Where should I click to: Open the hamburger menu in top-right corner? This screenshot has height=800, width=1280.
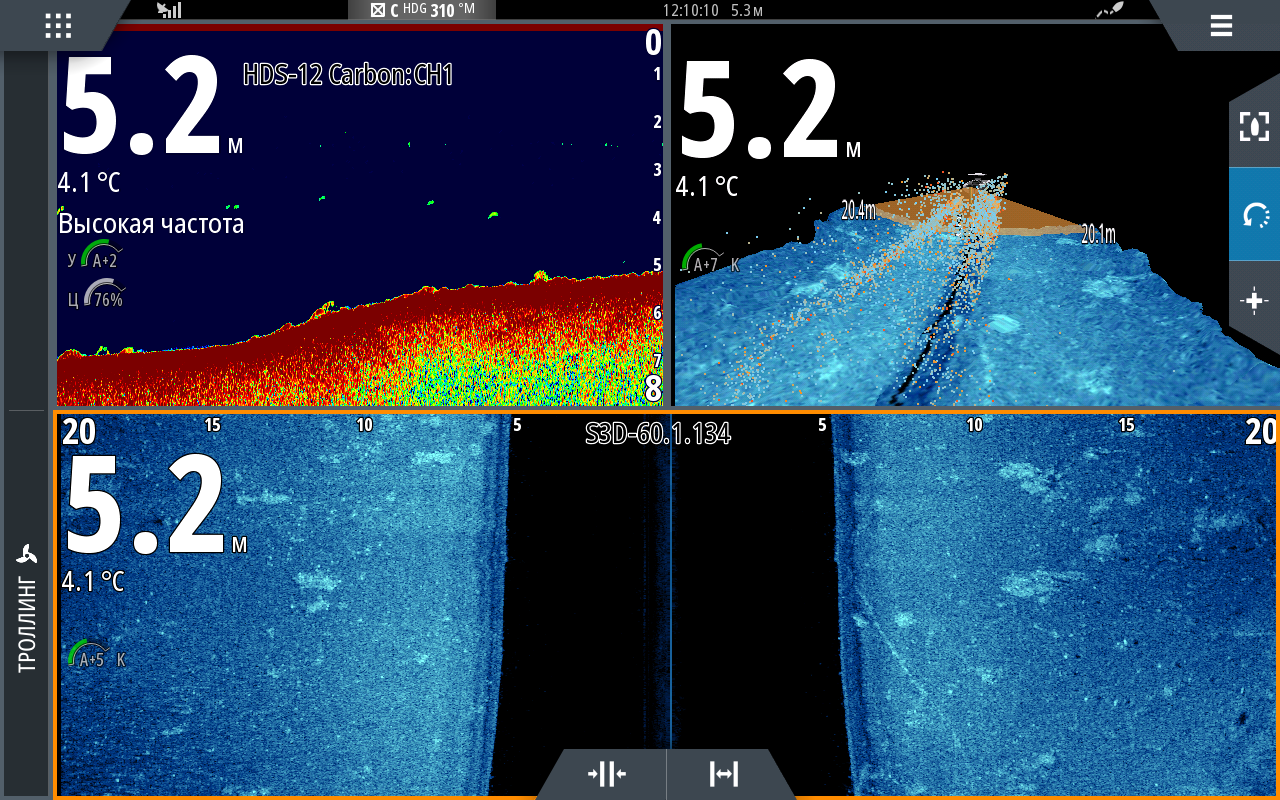tap(1221, 26)
